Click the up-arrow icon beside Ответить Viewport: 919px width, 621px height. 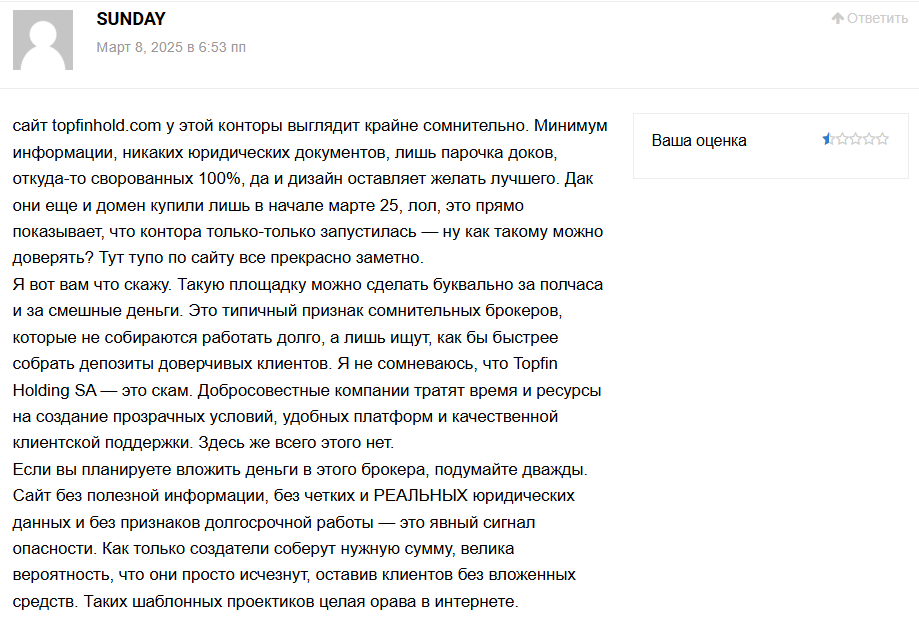pyautogui.click(x=838, y=18)
